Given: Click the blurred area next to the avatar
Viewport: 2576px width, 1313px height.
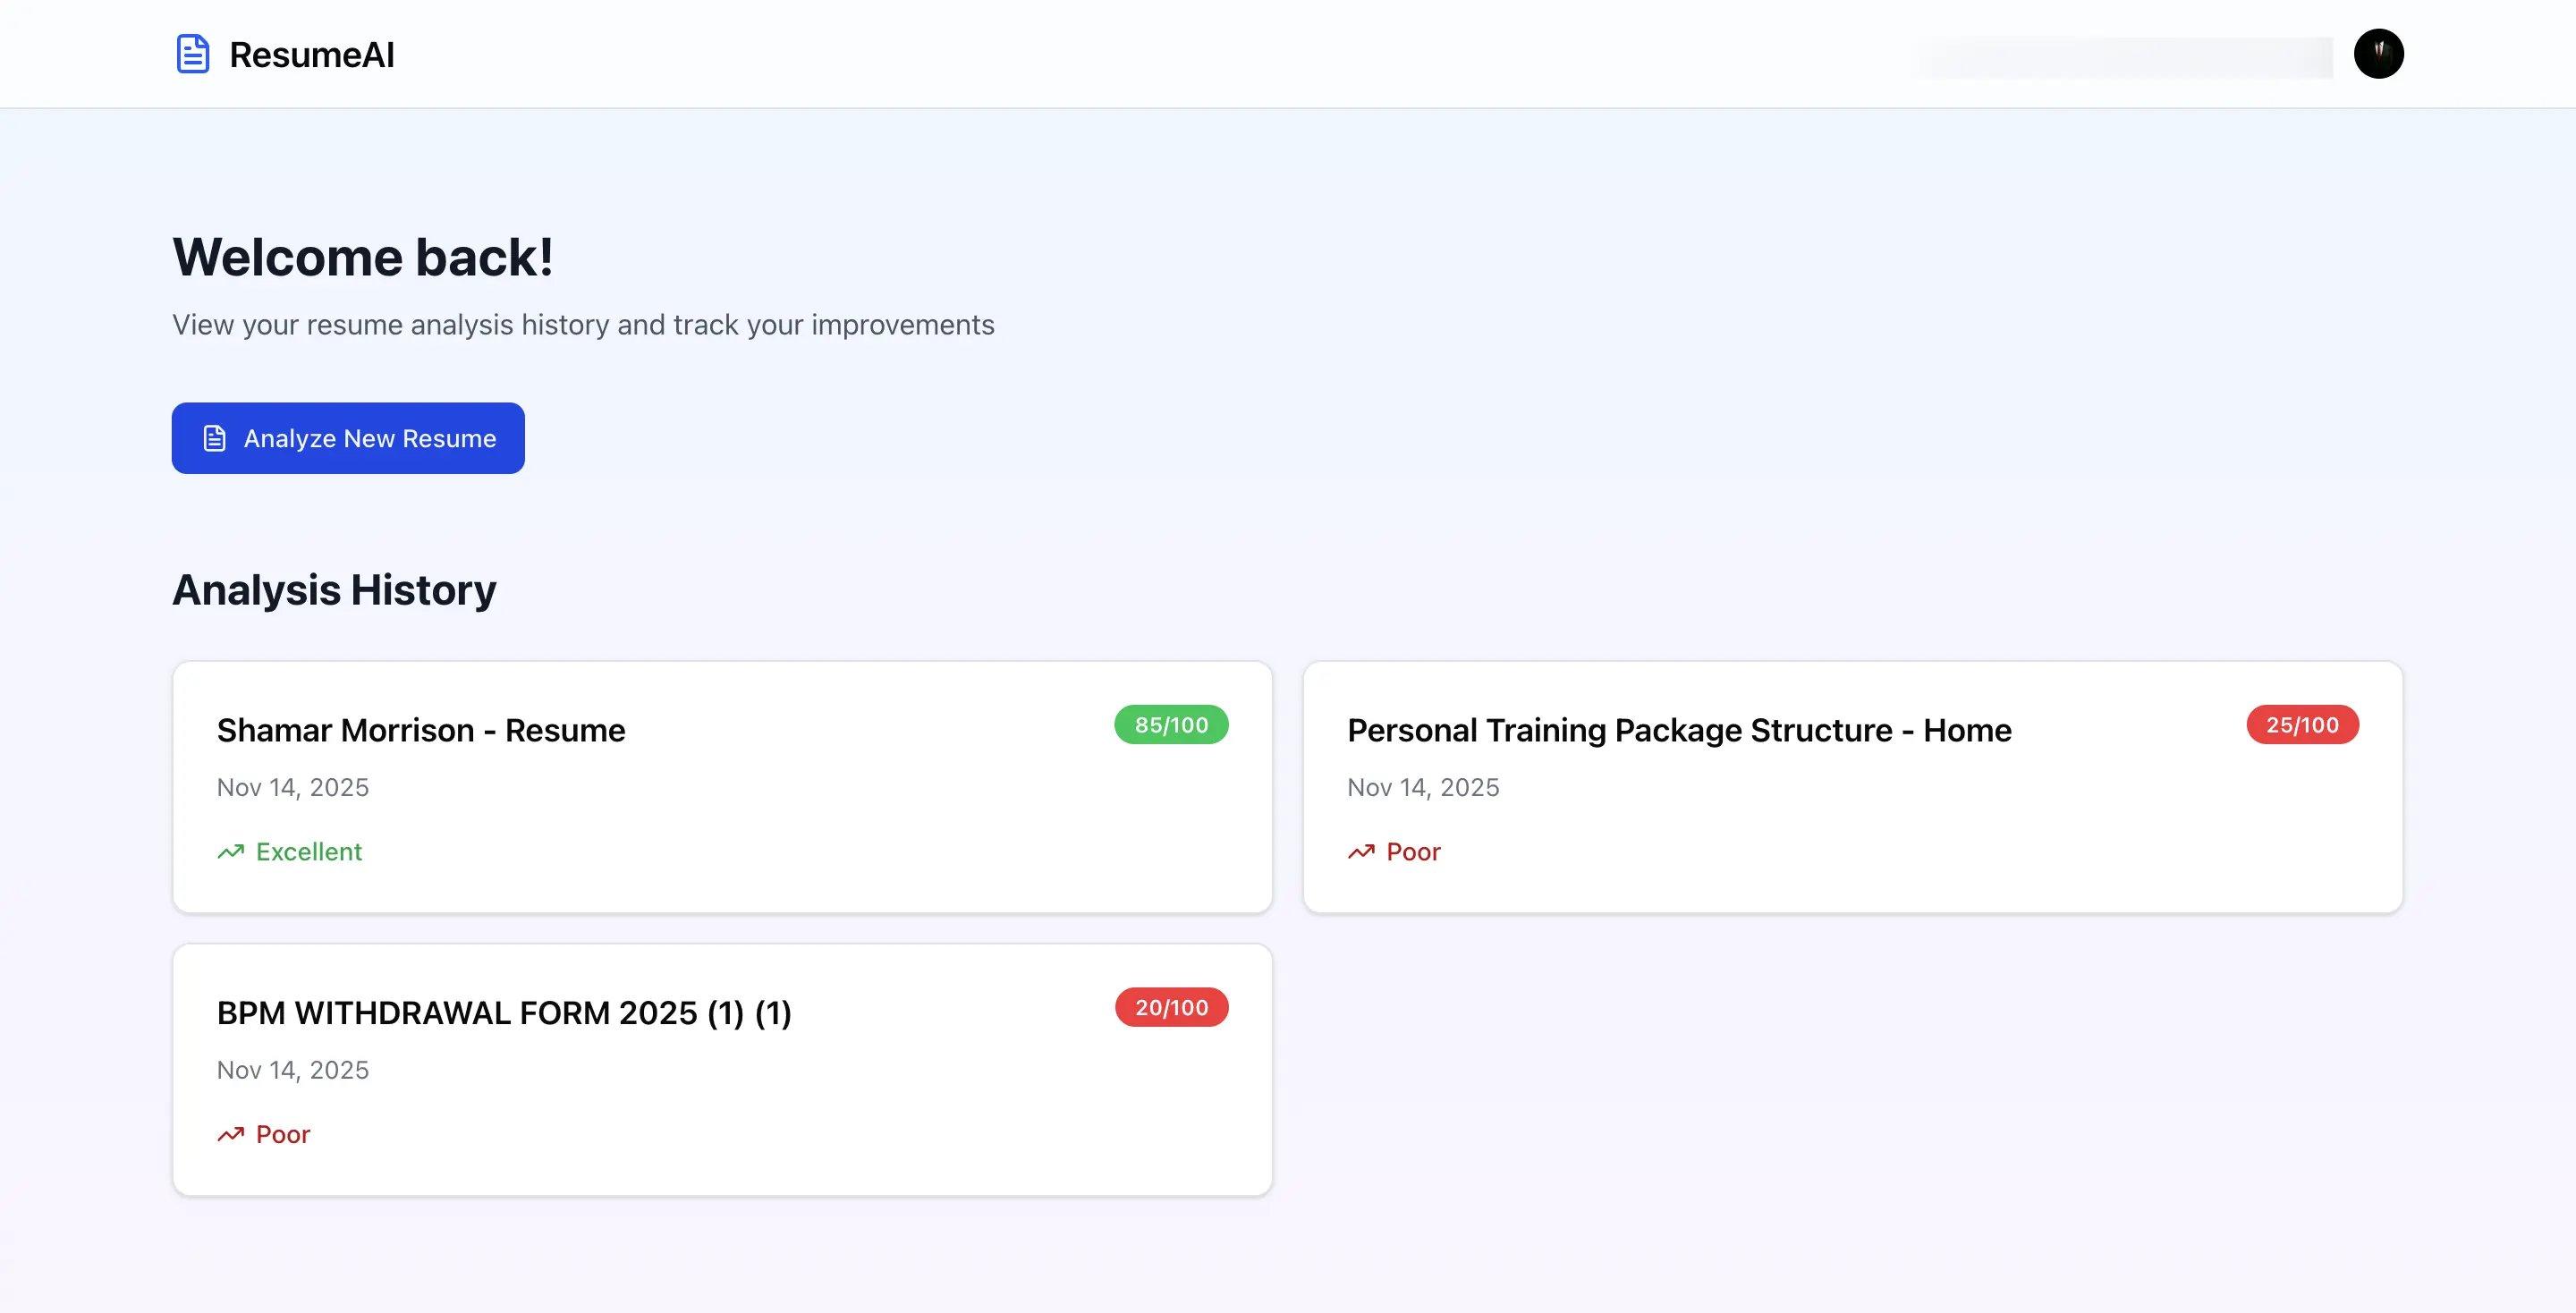Looking at the screenshot, I should pos(2120,56).
